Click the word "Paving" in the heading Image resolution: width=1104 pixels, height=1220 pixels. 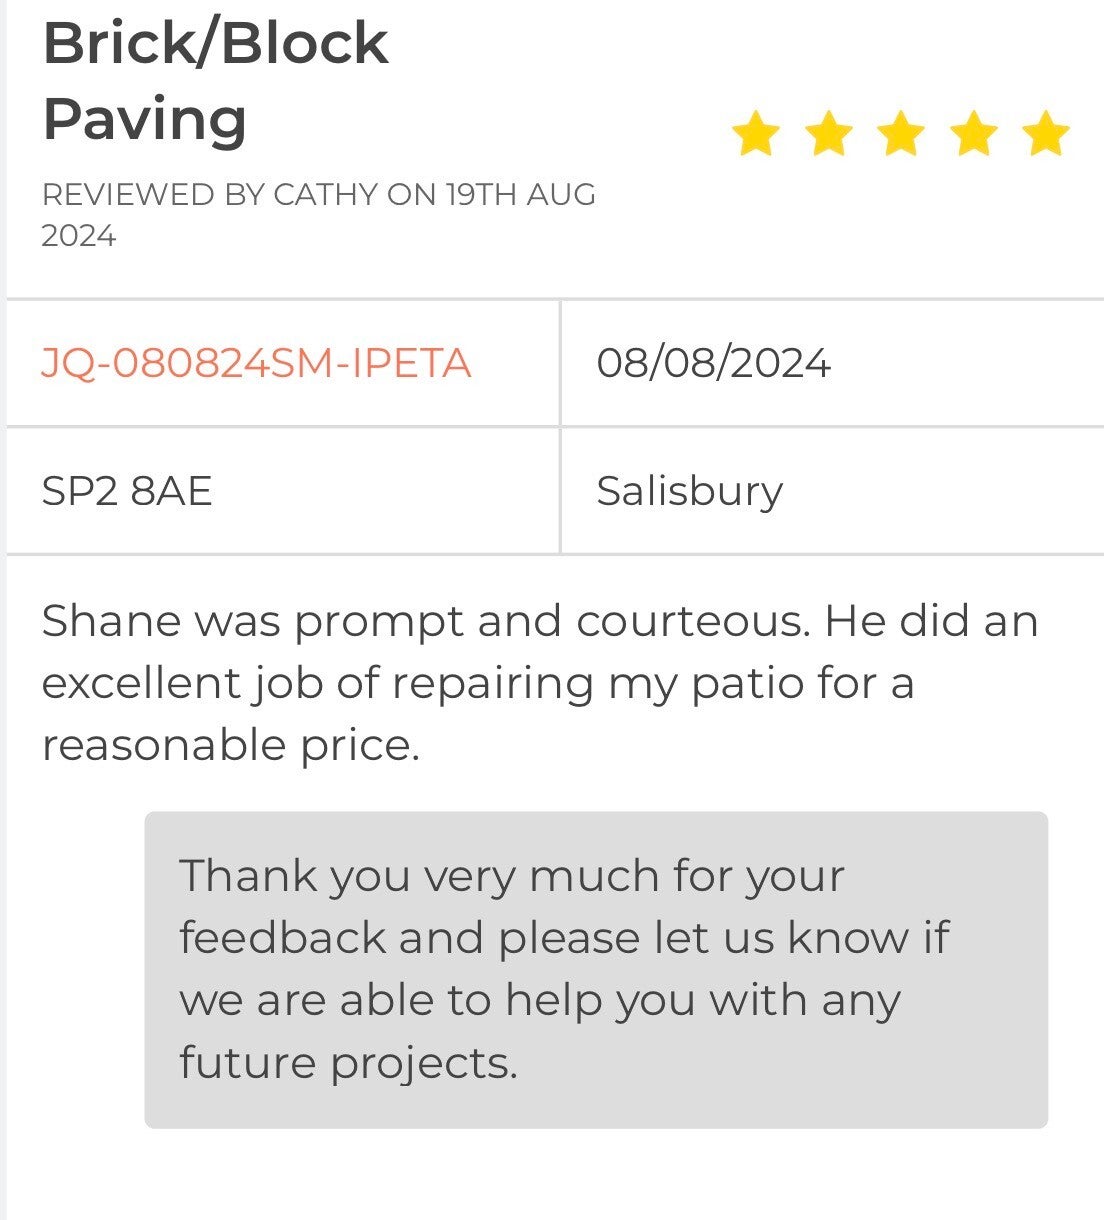tap(145, 119)
